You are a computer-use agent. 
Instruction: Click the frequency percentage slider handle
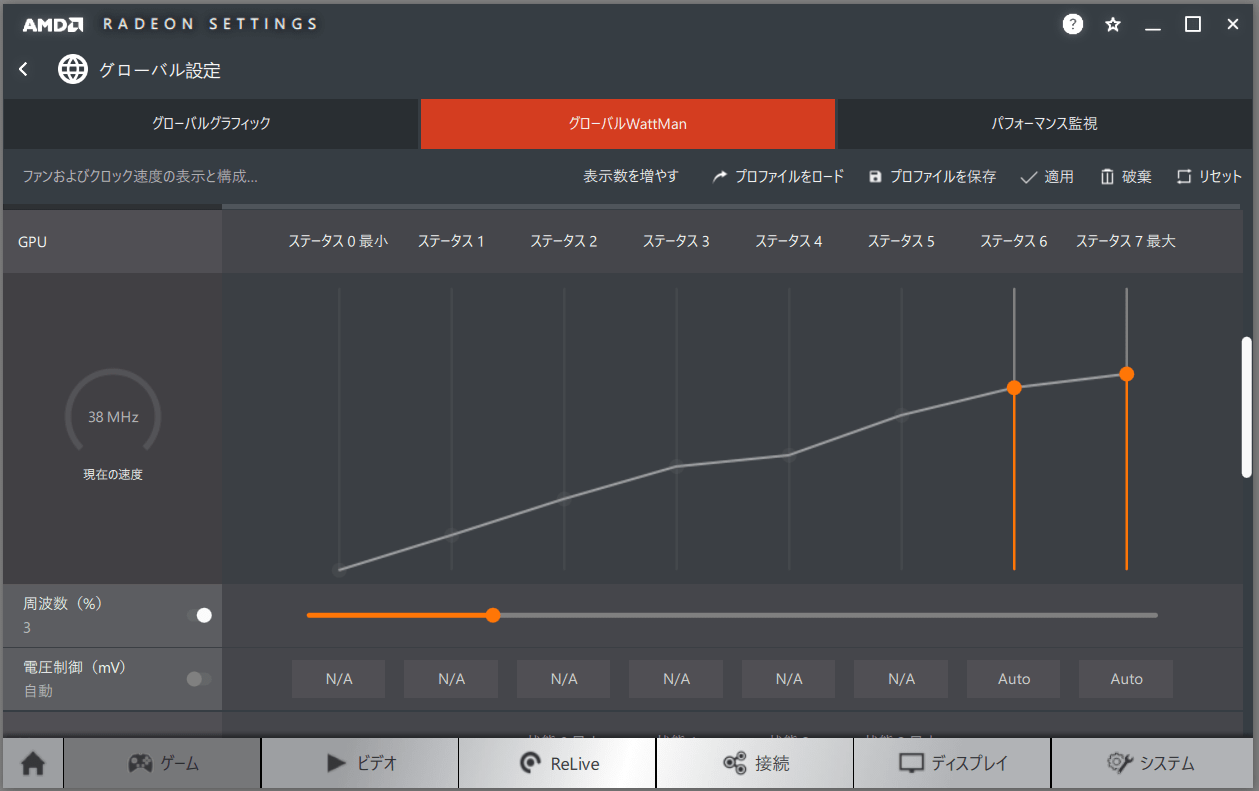pos(492,615)
